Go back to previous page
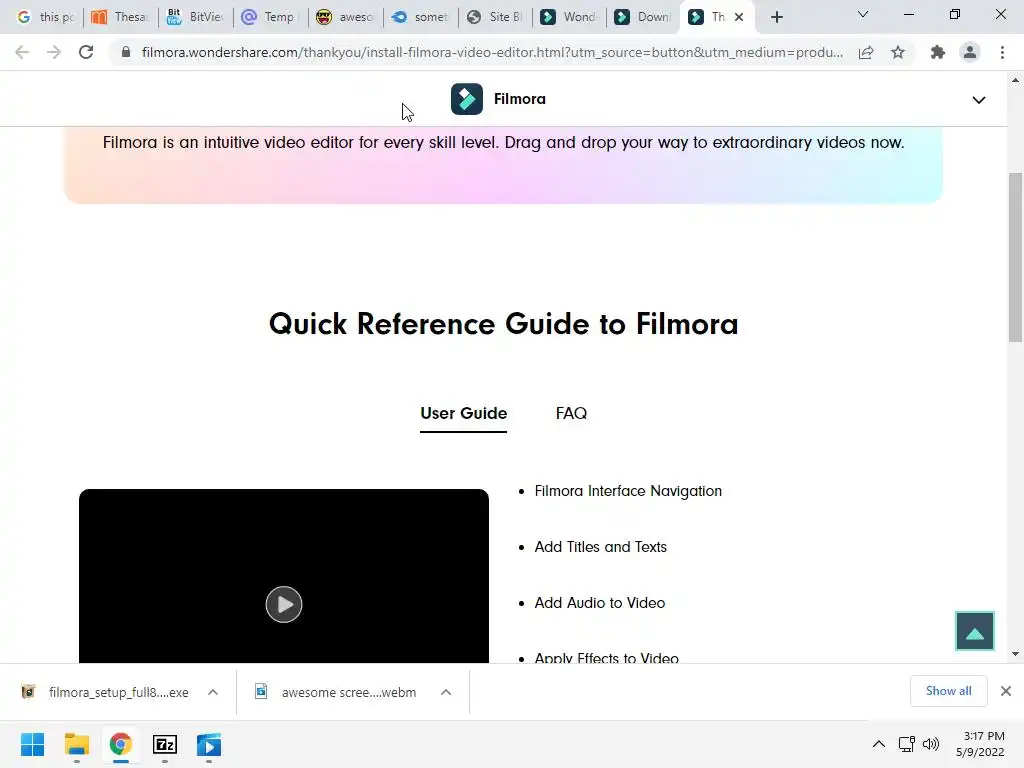The height and width of the screenshot is (768, 1024). tap(22, 52)
